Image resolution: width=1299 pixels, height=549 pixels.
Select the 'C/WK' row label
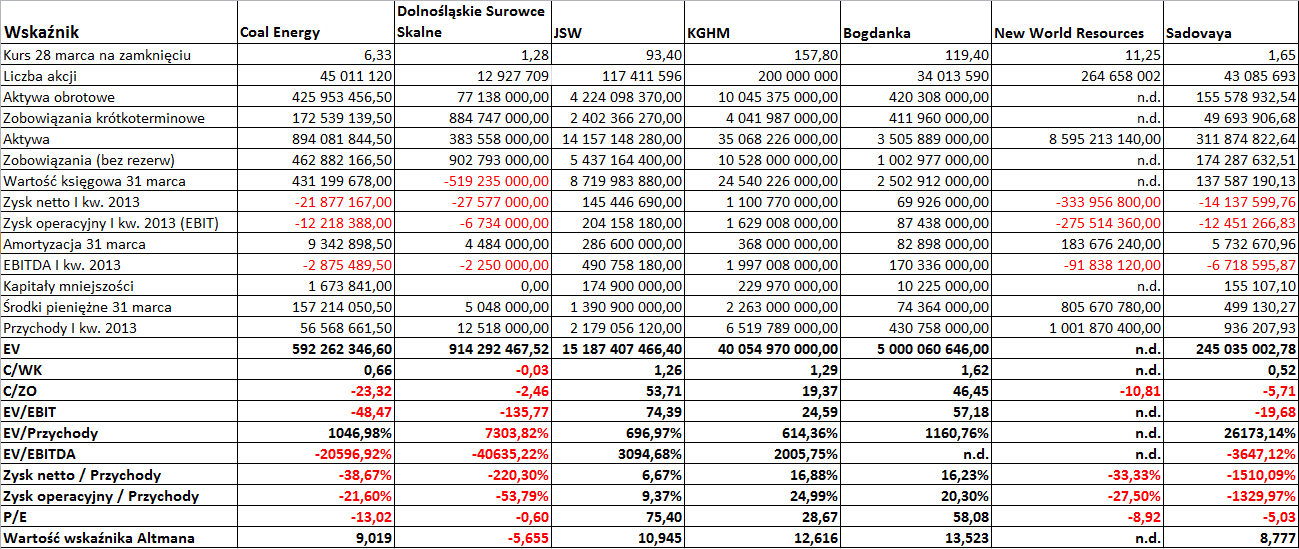[x=23, y=370]
